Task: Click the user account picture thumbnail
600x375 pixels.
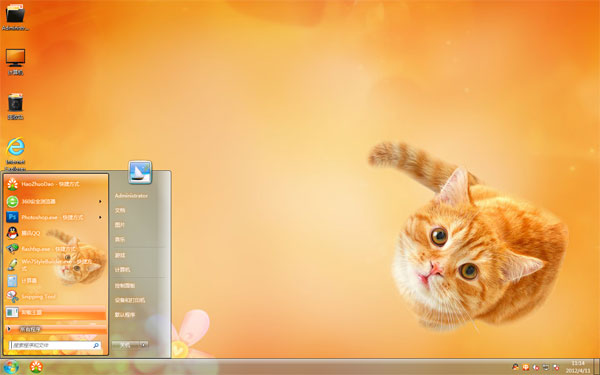Action: pyautogui.click(x=140, y=172)
